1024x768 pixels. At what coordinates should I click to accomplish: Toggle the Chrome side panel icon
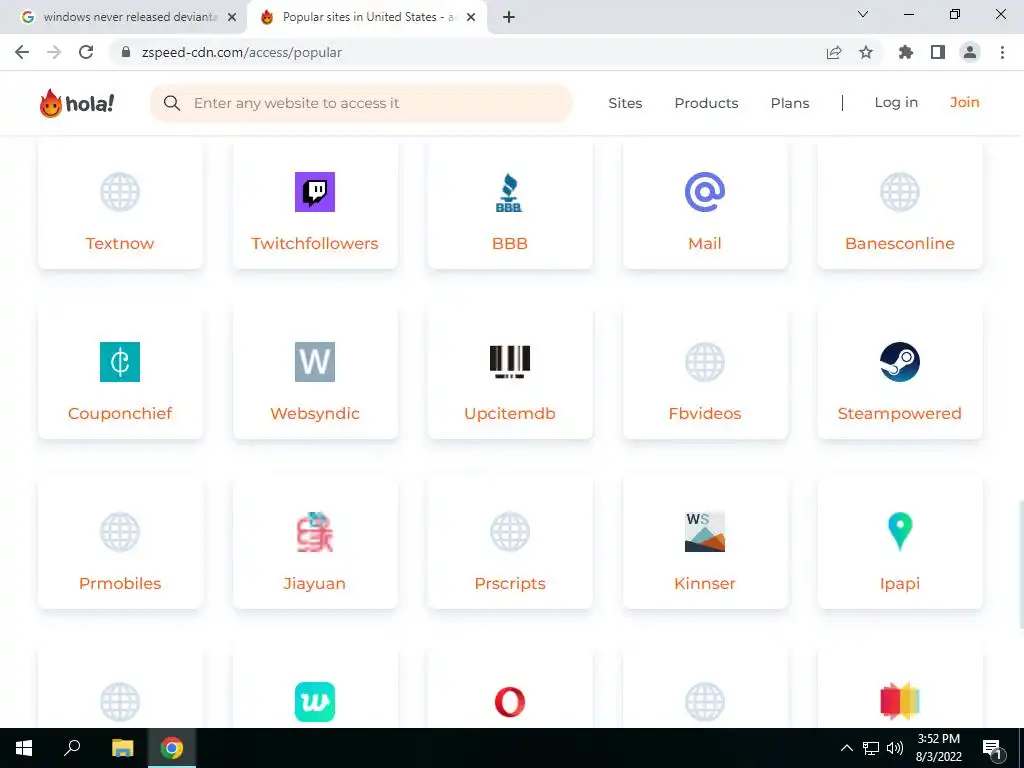(938, 52)
